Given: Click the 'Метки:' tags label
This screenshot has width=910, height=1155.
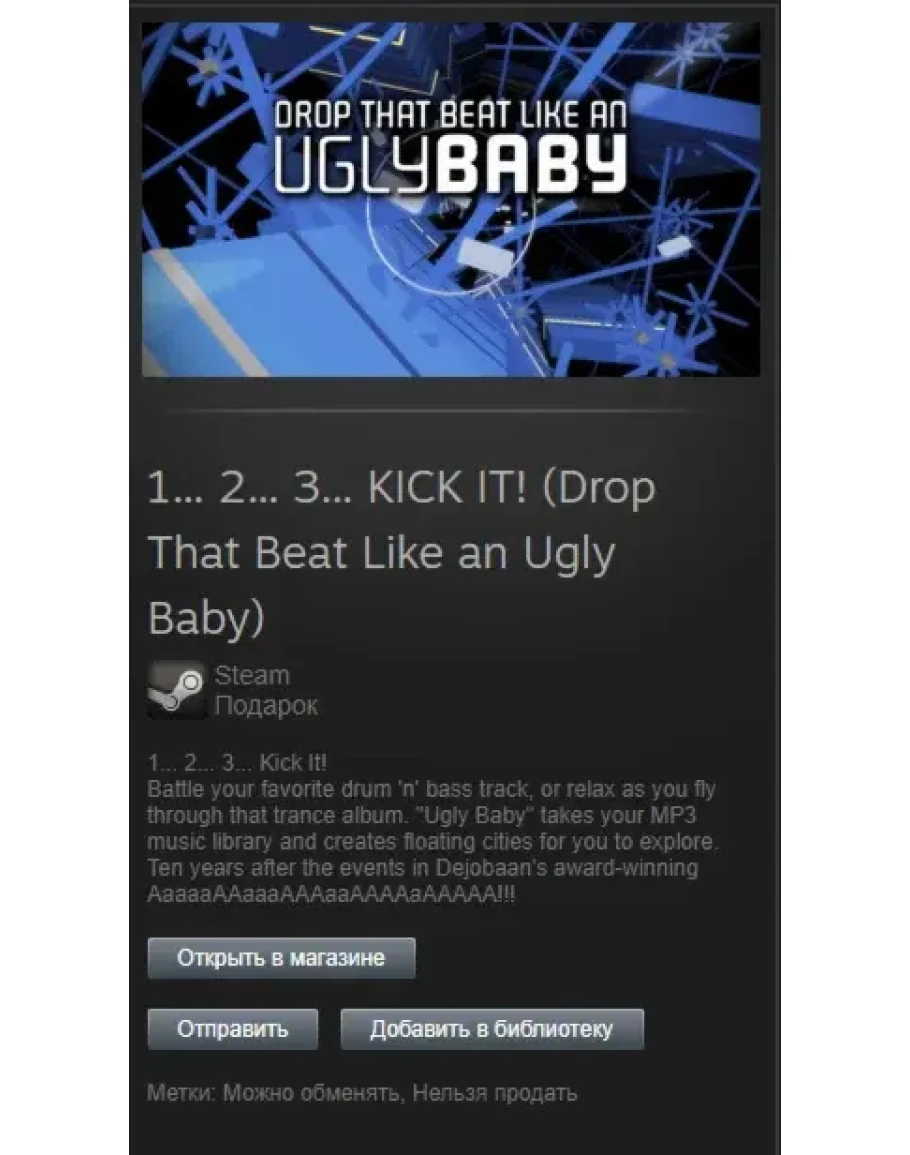Looking at the screenshot, I should coord(181,1092).
